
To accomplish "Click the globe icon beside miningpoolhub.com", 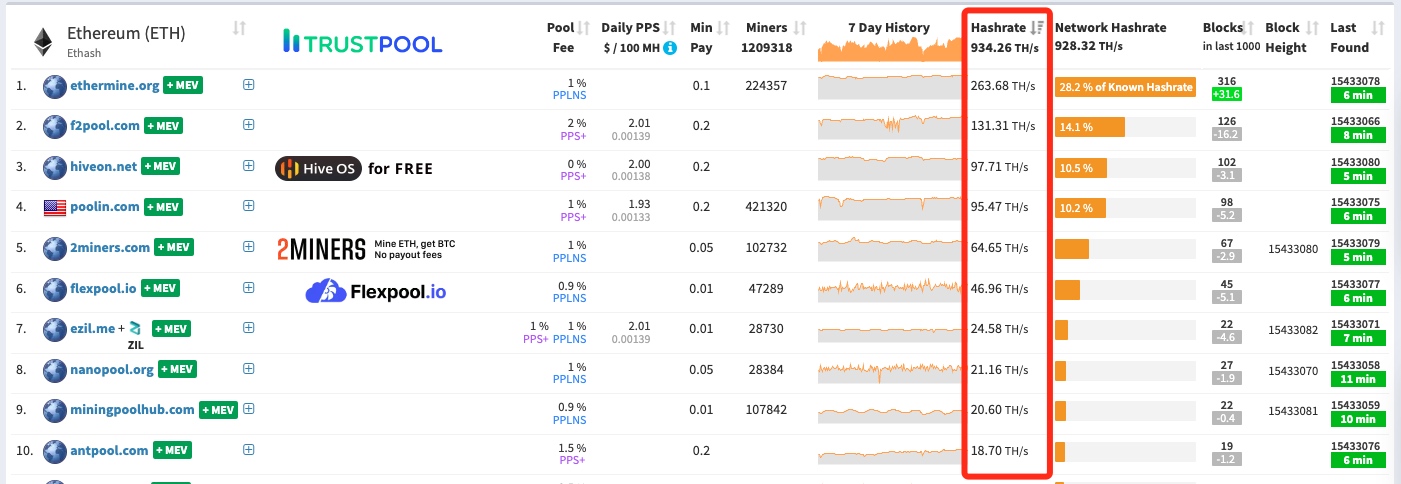I will click(x=54, y=410).
